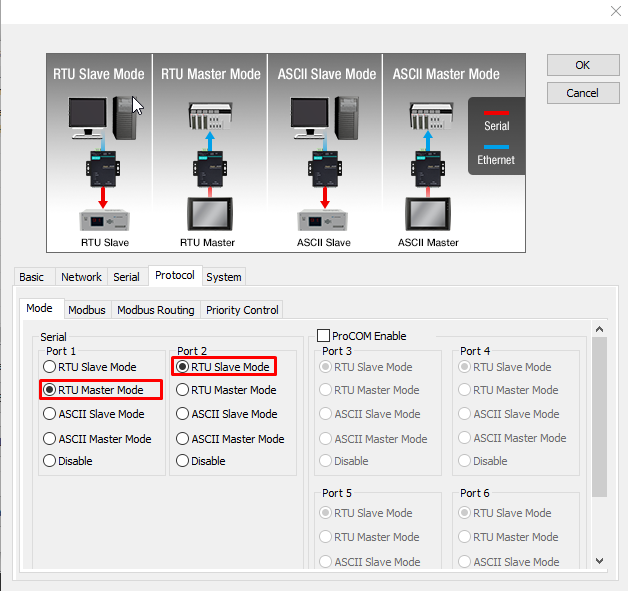Image resolution: width=628 pixels, height=591 pixels.
Task: Click the ASCII Slave device icon
Action: point(322,220)
